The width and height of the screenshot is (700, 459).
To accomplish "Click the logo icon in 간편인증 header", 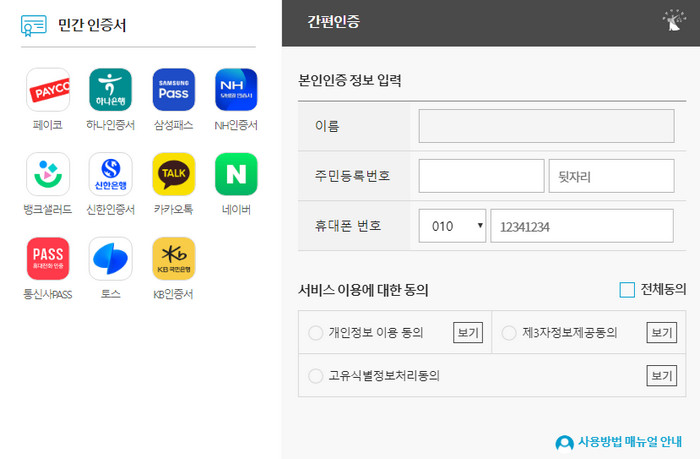I will pos(674,21).
